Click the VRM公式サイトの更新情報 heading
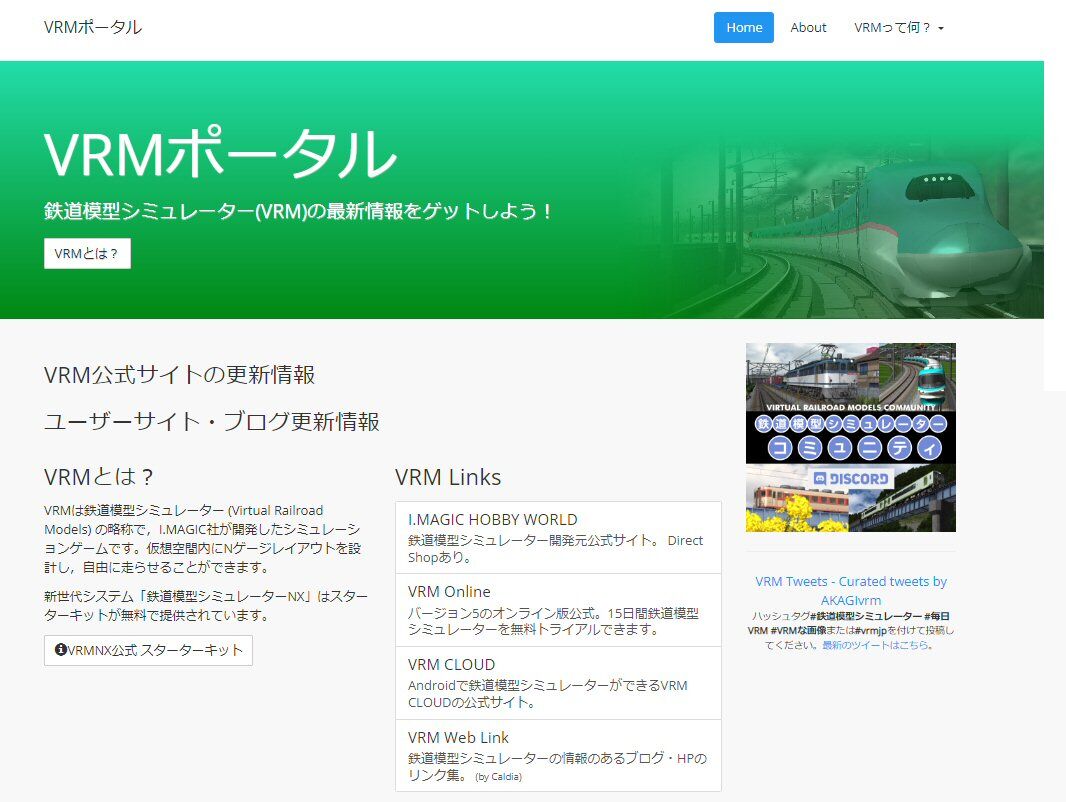Screen dimensions: 1066x802 (179, 374)
